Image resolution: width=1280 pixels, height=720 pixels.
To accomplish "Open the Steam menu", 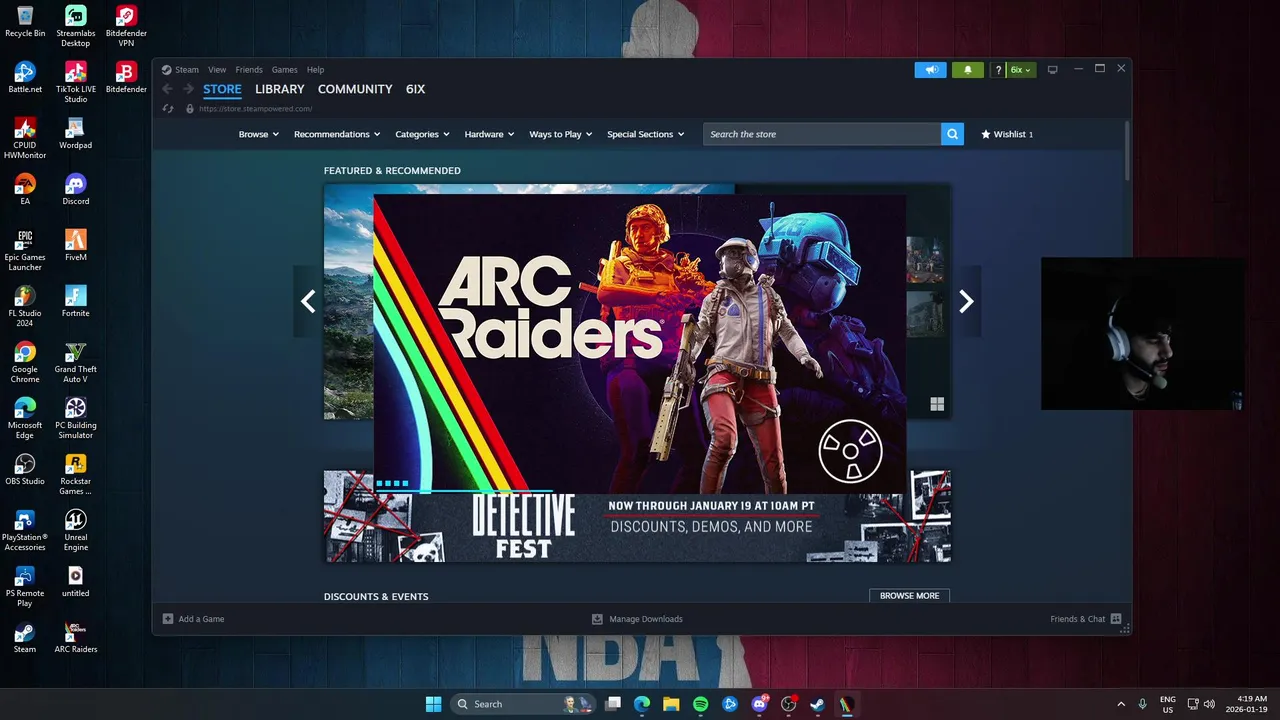I will [x=187, y=70].
